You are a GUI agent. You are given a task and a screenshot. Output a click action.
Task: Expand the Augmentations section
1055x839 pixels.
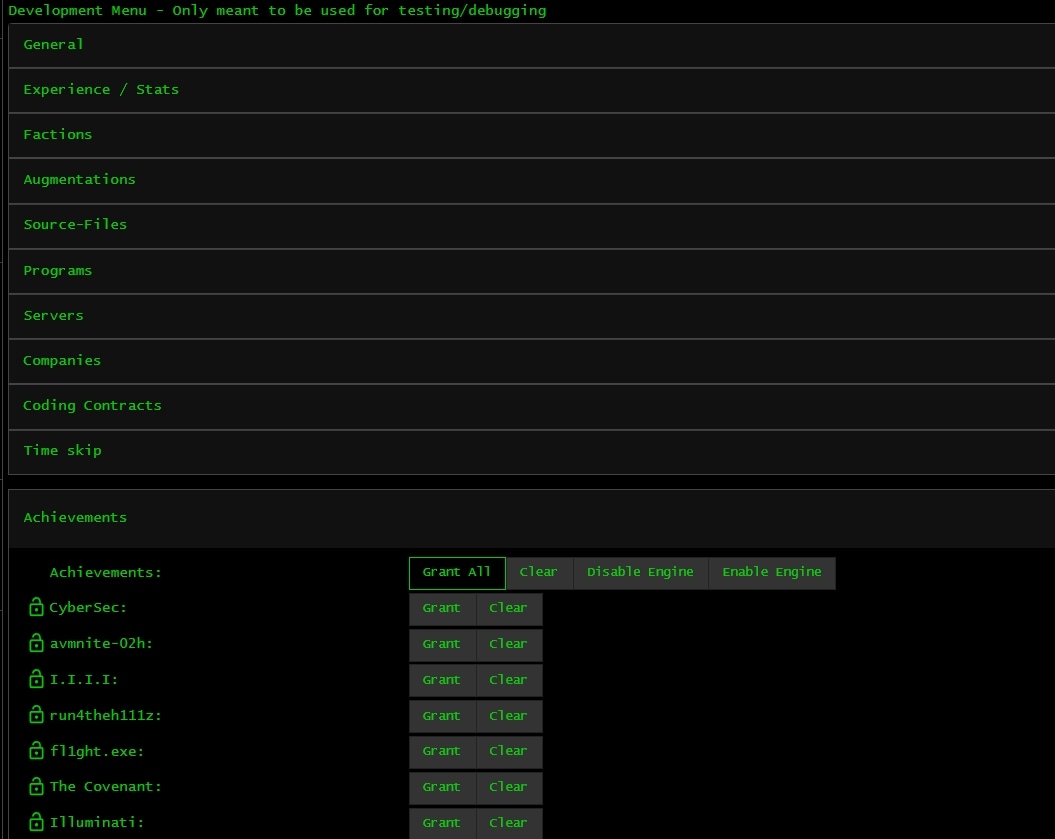(x=532, y=180)
